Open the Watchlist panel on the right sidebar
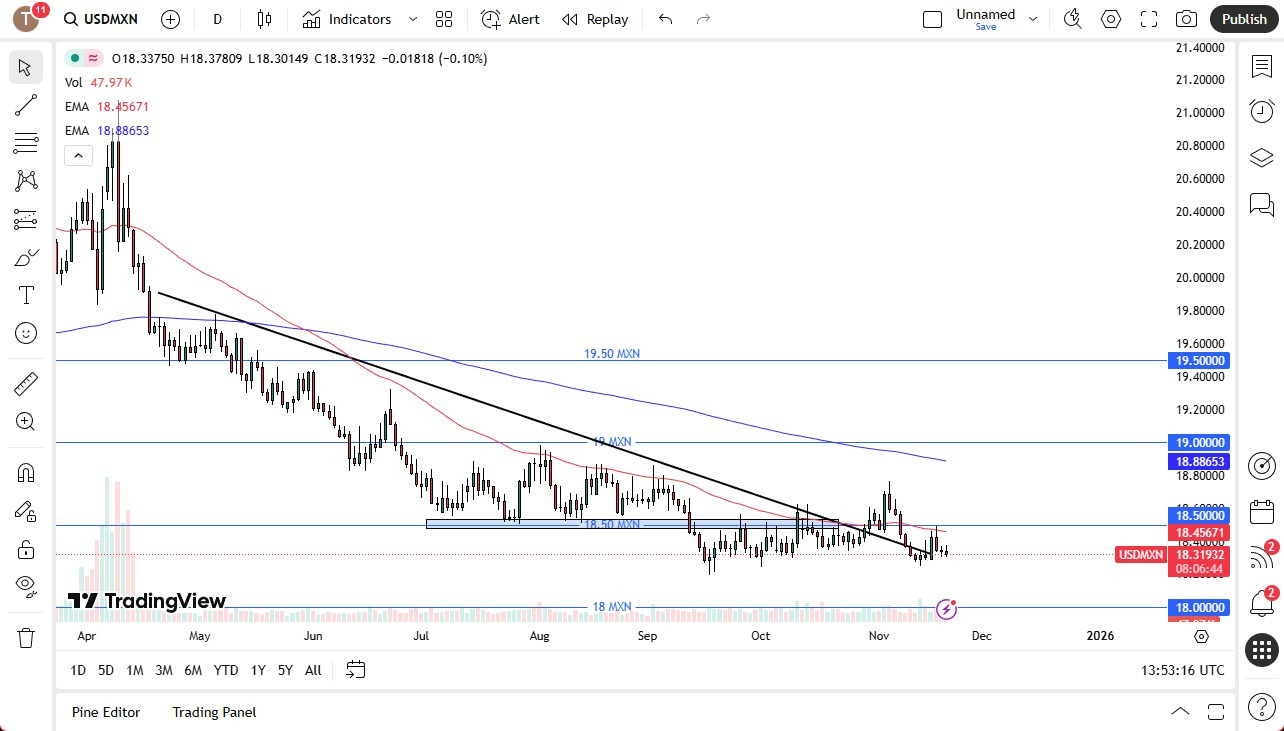 (1261, 66)
